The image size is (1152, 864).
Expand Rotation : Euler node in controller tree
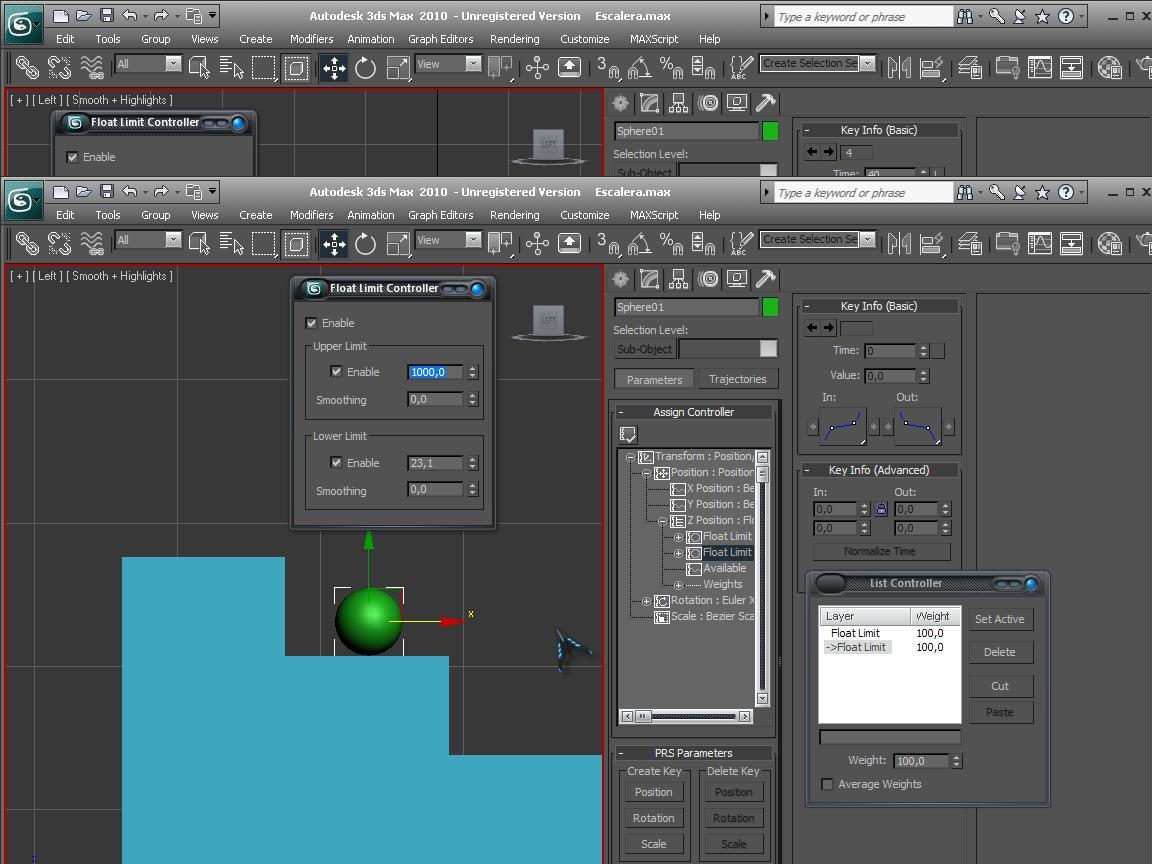646,601
